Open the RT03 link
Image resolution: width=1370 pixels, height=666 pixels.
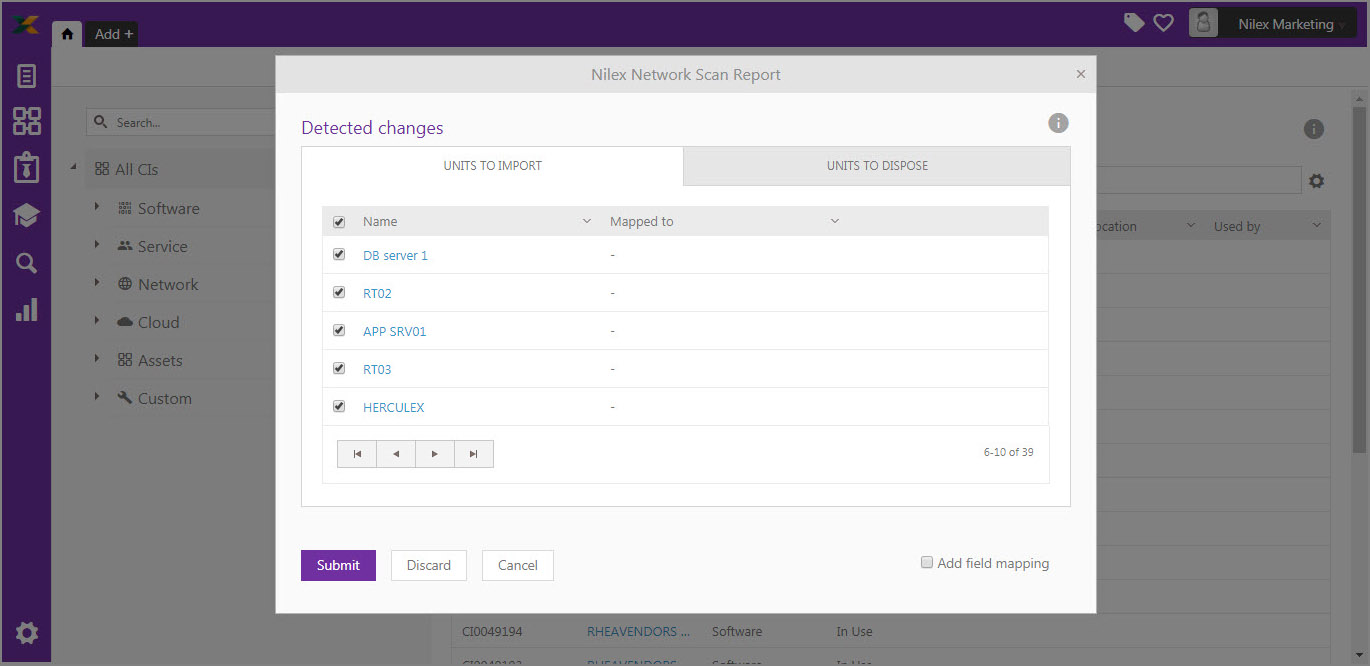(377, 369)
